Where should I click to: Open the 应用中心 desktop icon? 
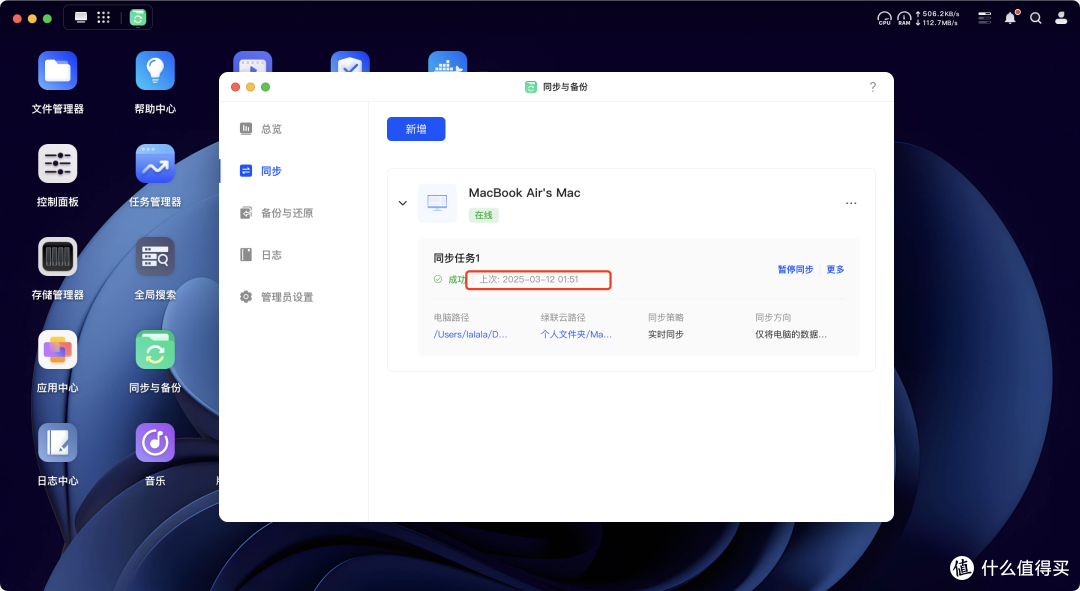pyautogui.click(x=58, y=350)
